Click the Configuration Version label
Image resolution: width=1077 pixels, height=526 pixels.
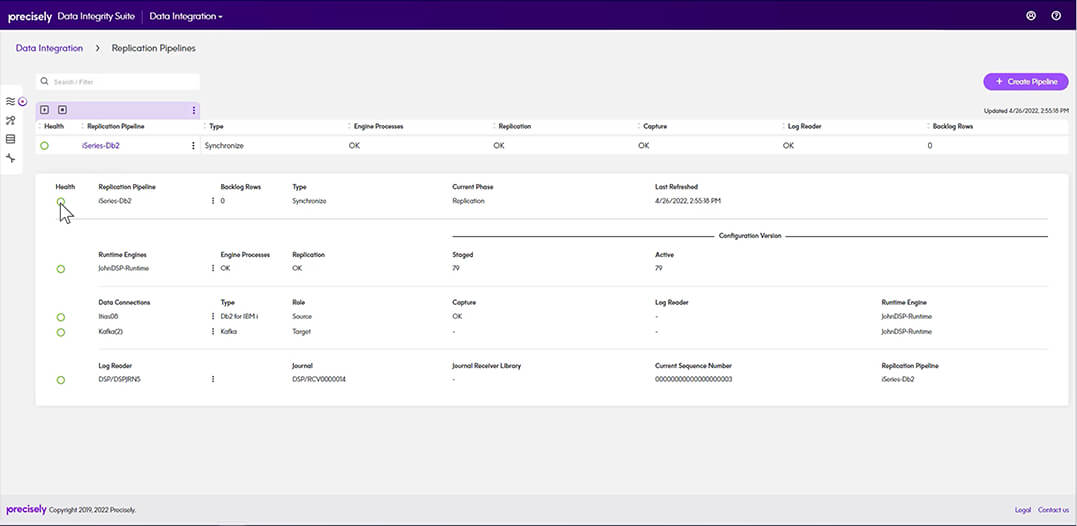(750, 236)
